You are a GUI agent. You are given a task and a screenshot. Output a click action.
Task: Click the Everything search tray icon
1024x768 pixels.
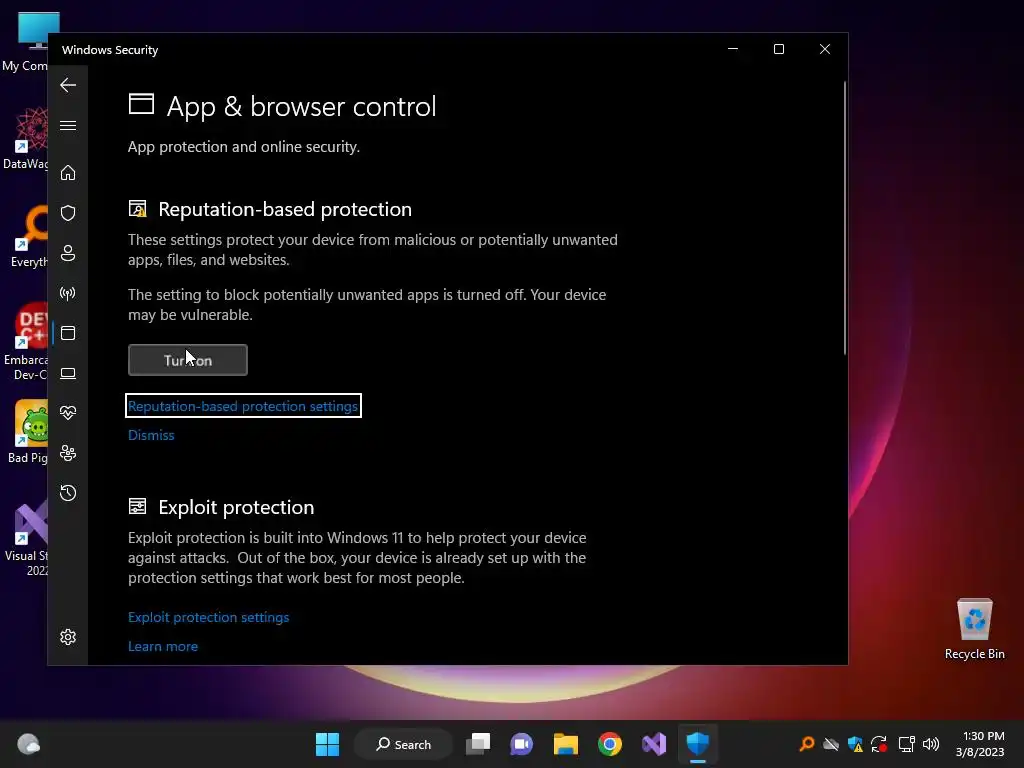807,744
